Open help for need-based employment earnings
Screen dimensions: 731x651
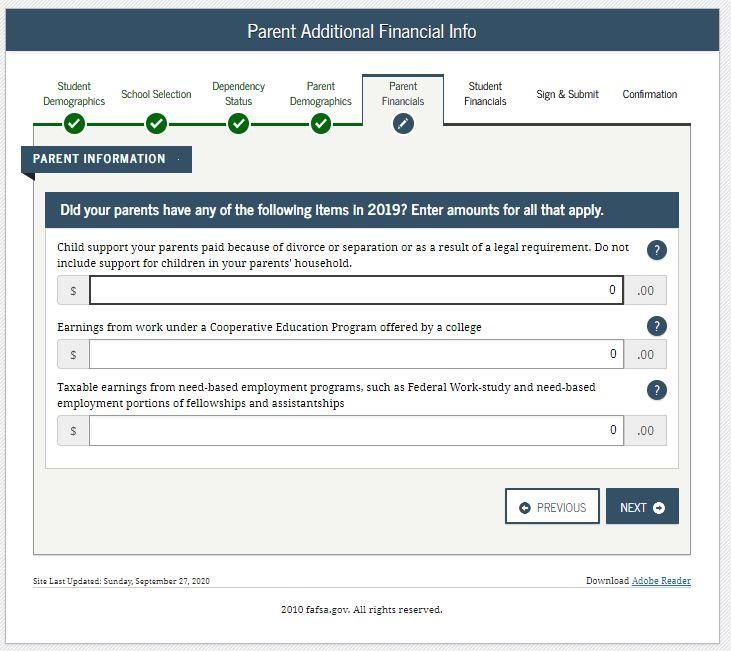coord(656,390)
